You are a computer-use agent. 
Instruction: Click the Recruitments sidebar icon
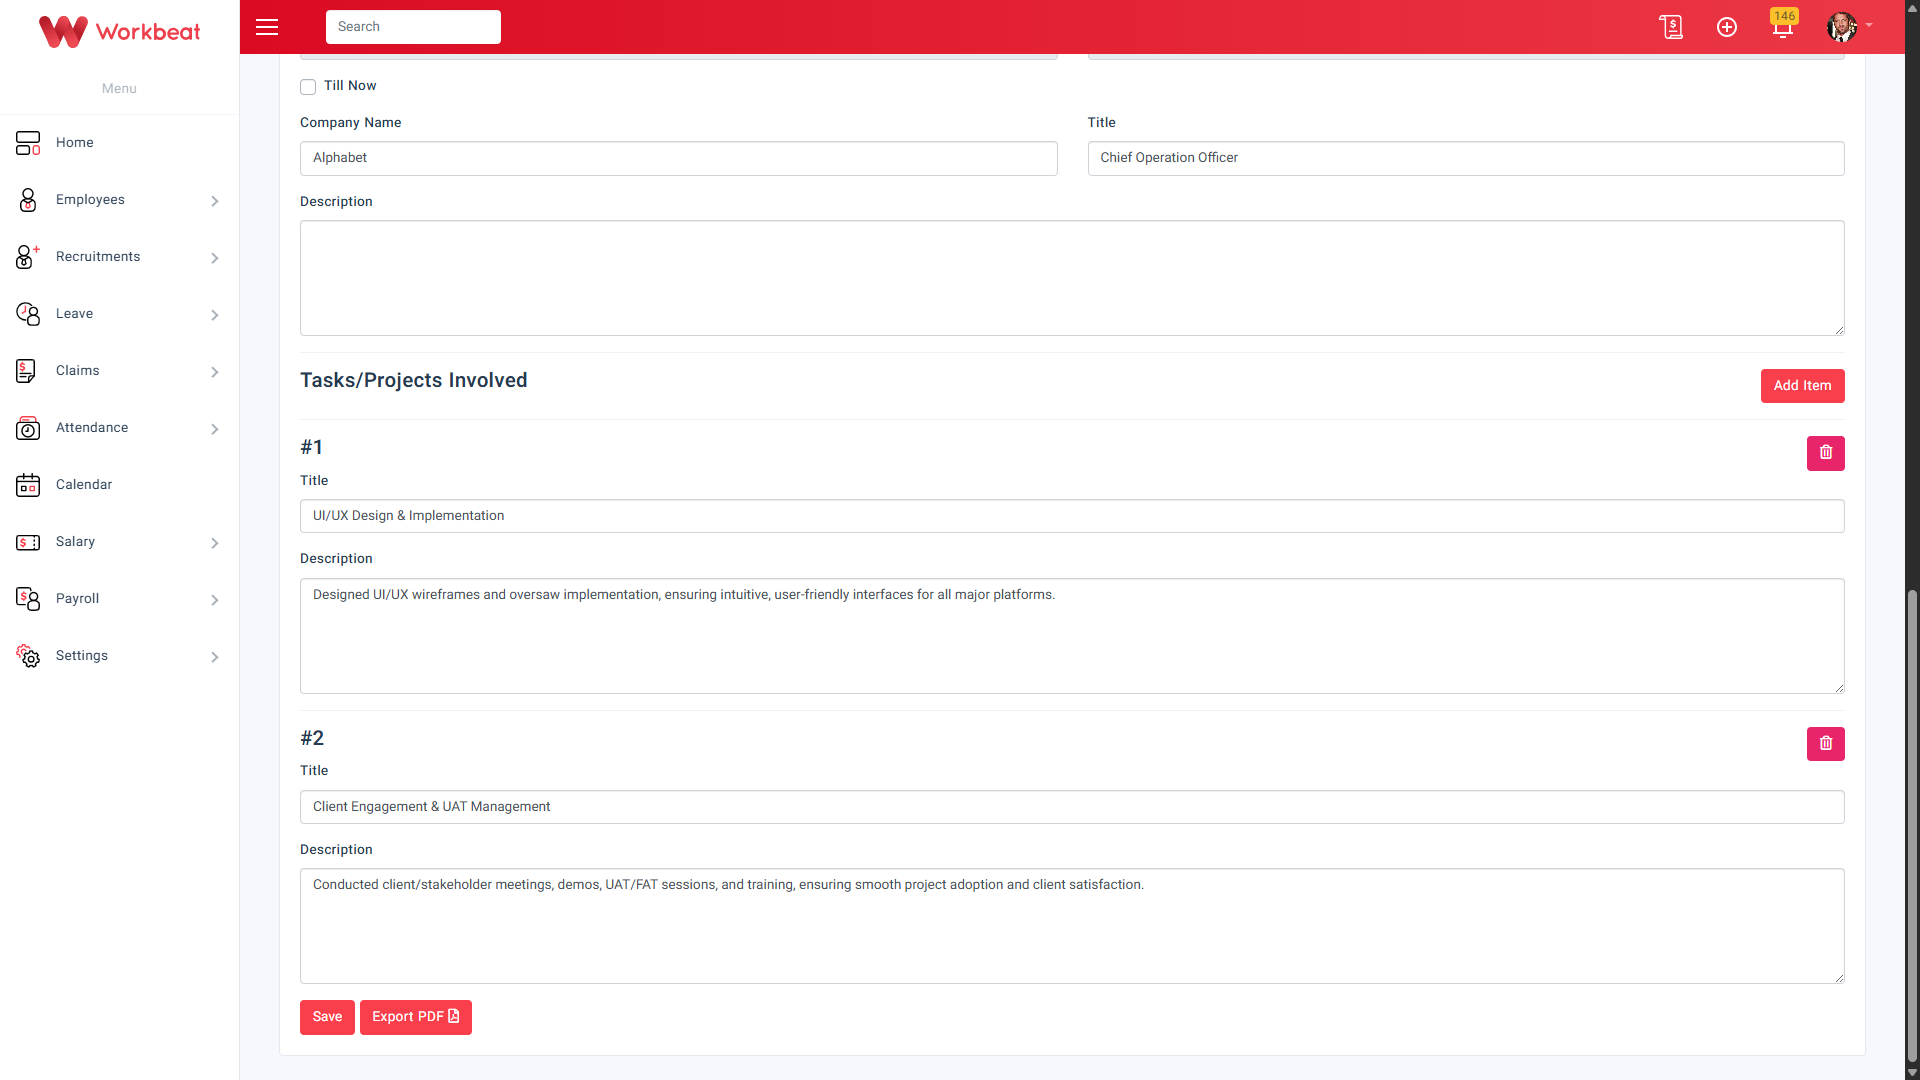click(x=28, y=257)
